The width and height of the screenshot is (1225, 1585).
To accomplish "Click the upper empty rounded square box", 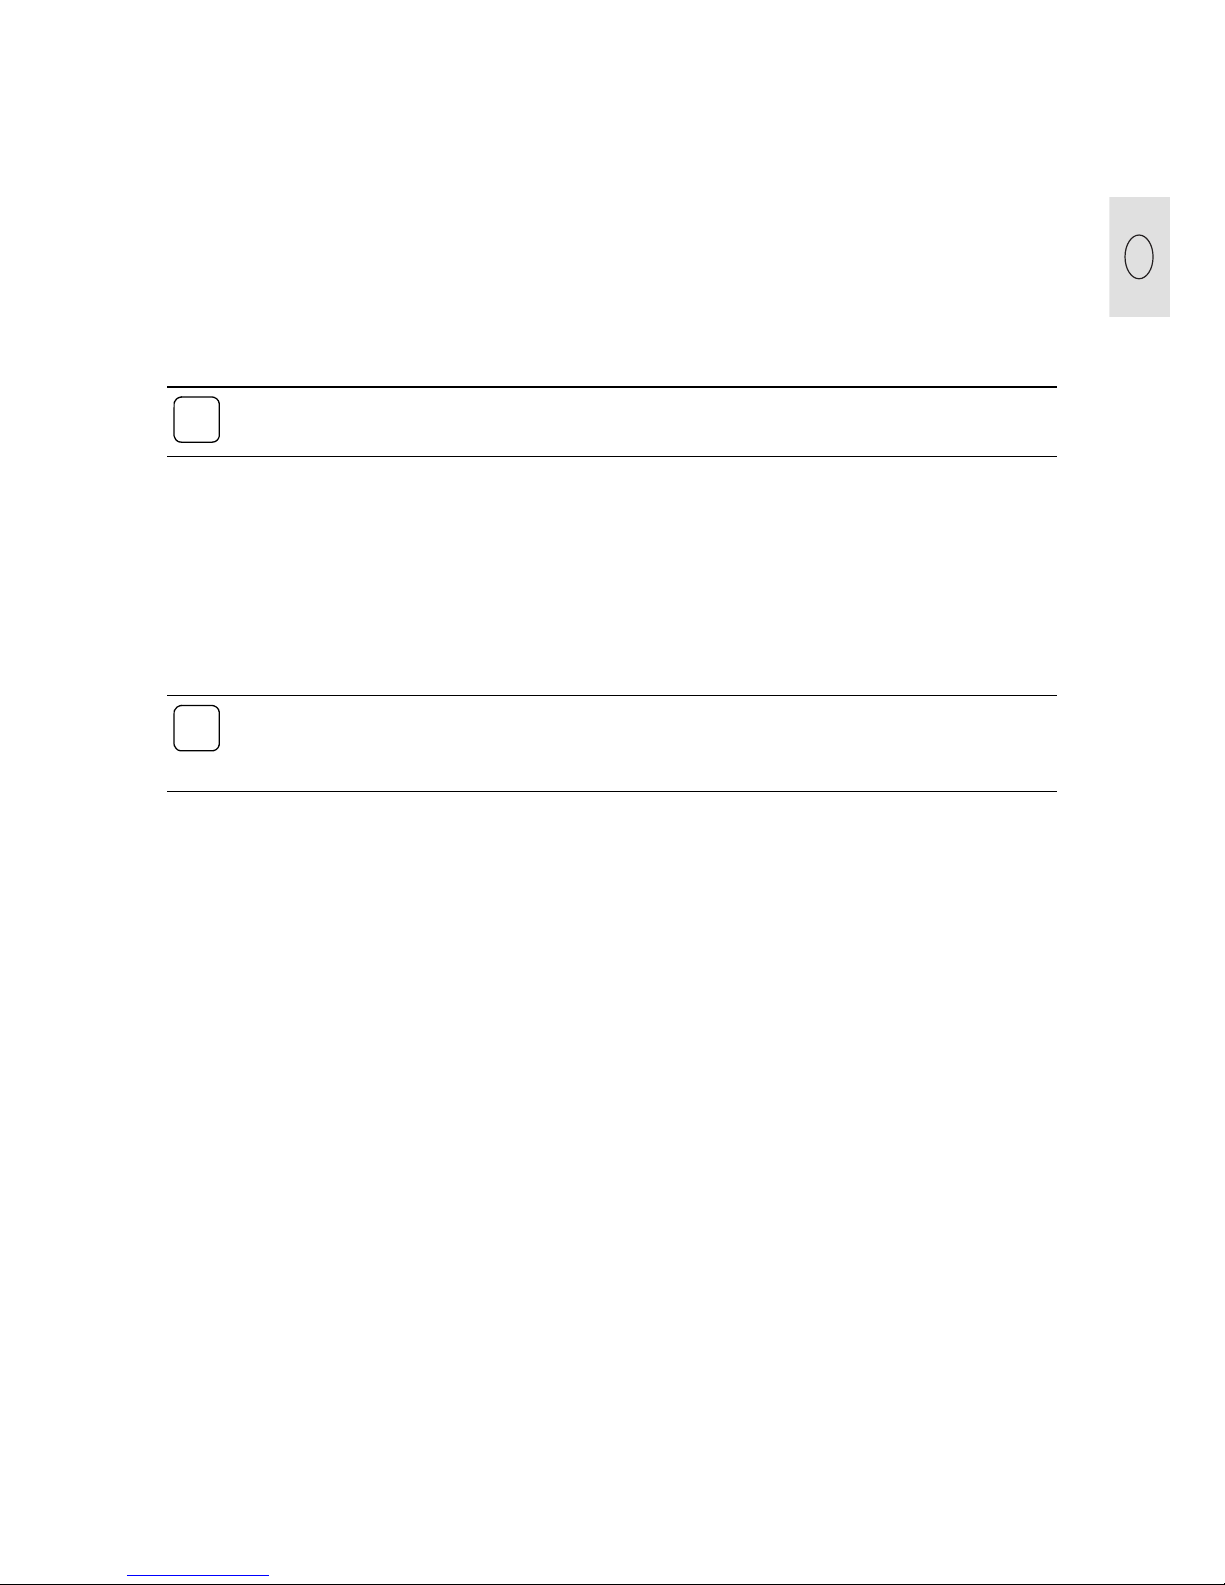I will [196, 420].
